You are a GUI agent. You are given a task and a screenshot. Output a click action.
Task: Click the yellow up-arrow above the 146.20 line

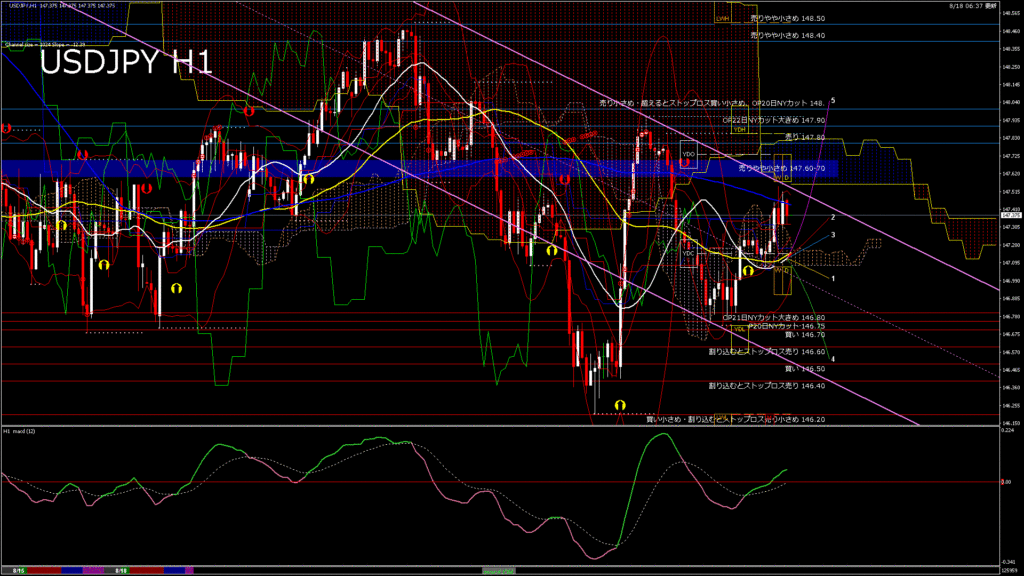620,404
